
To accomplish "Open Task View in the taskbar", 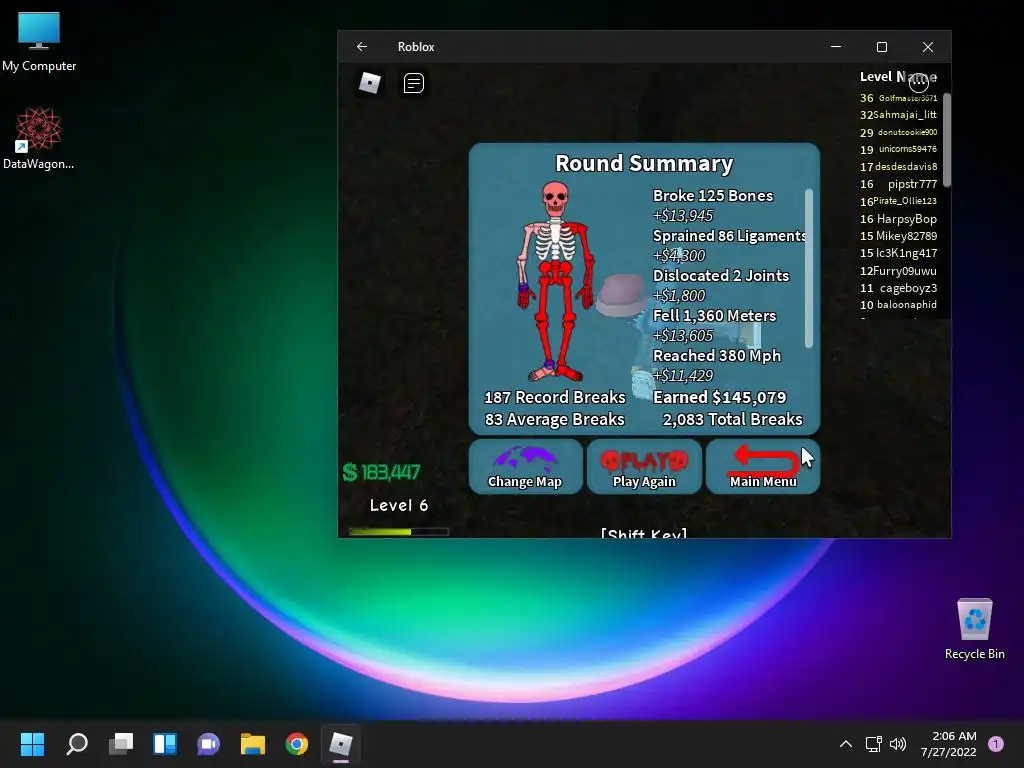I will (121, 744).
